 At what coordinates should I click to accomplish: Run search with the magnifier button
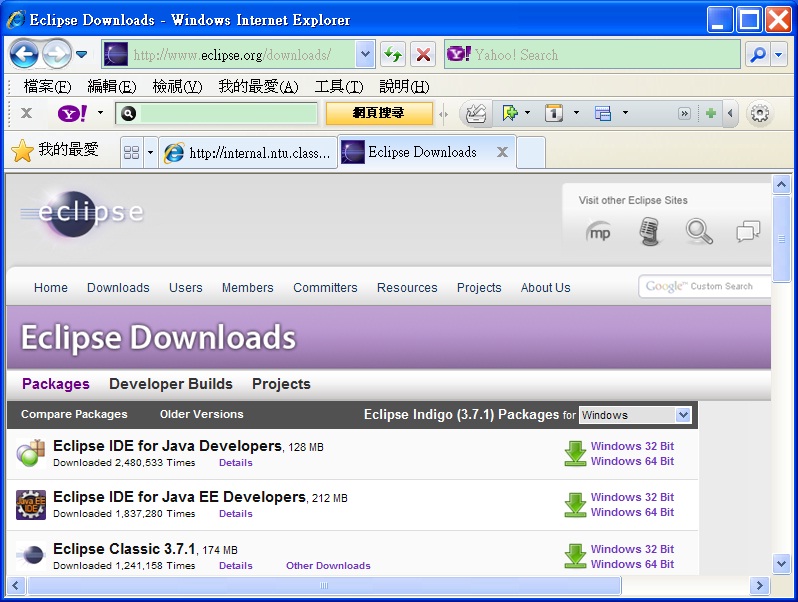click(758, 54)
